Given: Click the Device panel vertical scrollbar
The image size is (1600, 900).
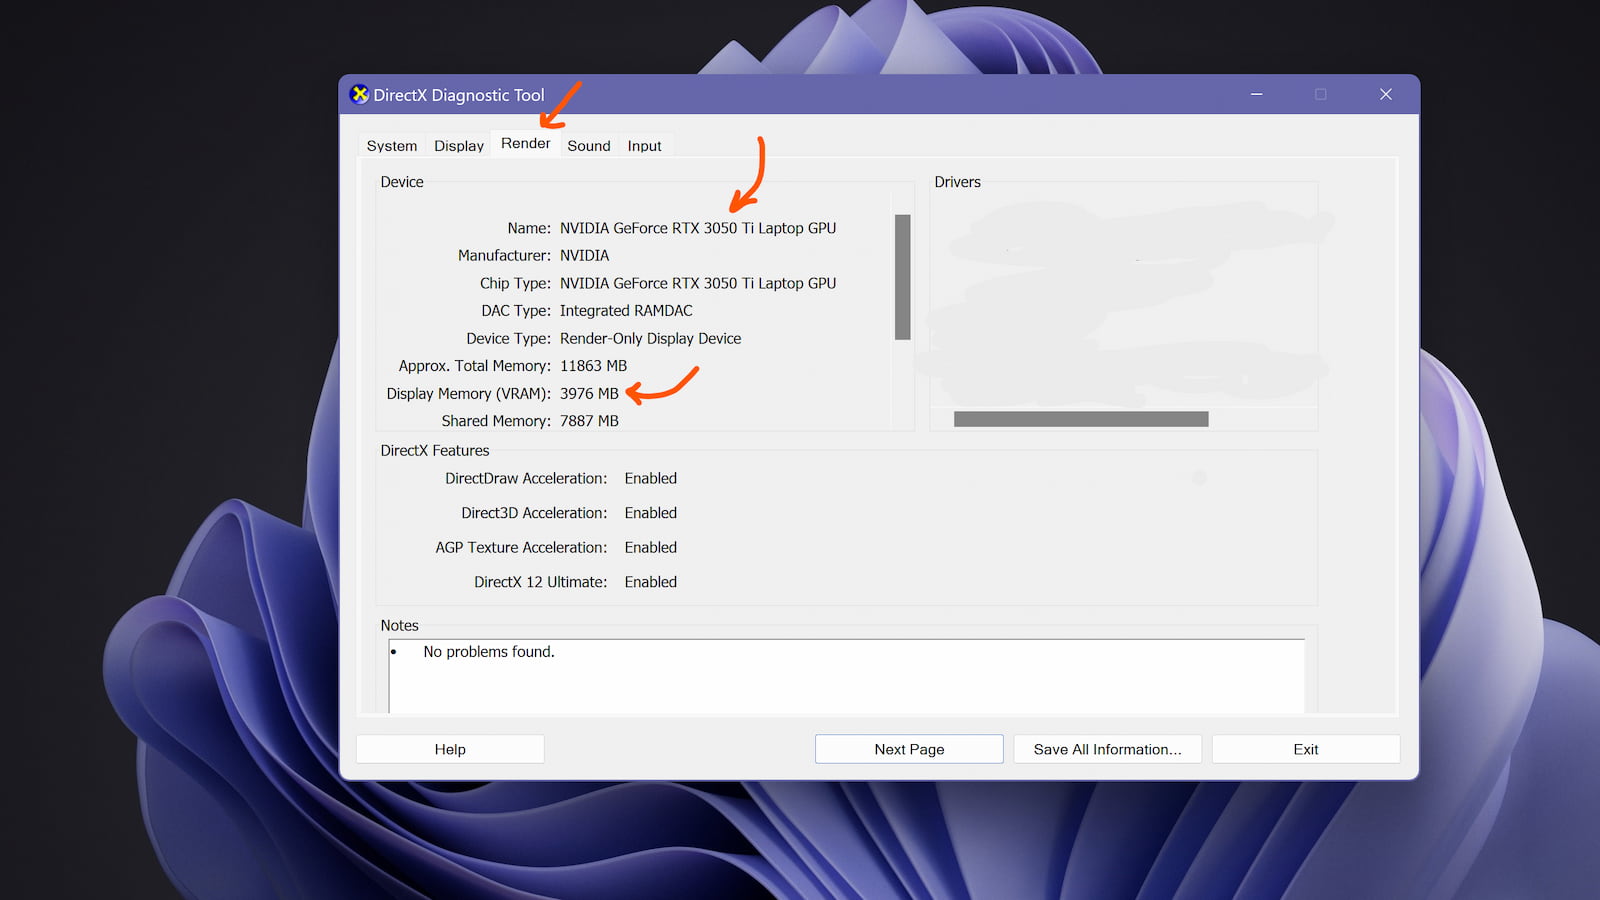Looking at the screenshot, I should click(x=902, y=277).
